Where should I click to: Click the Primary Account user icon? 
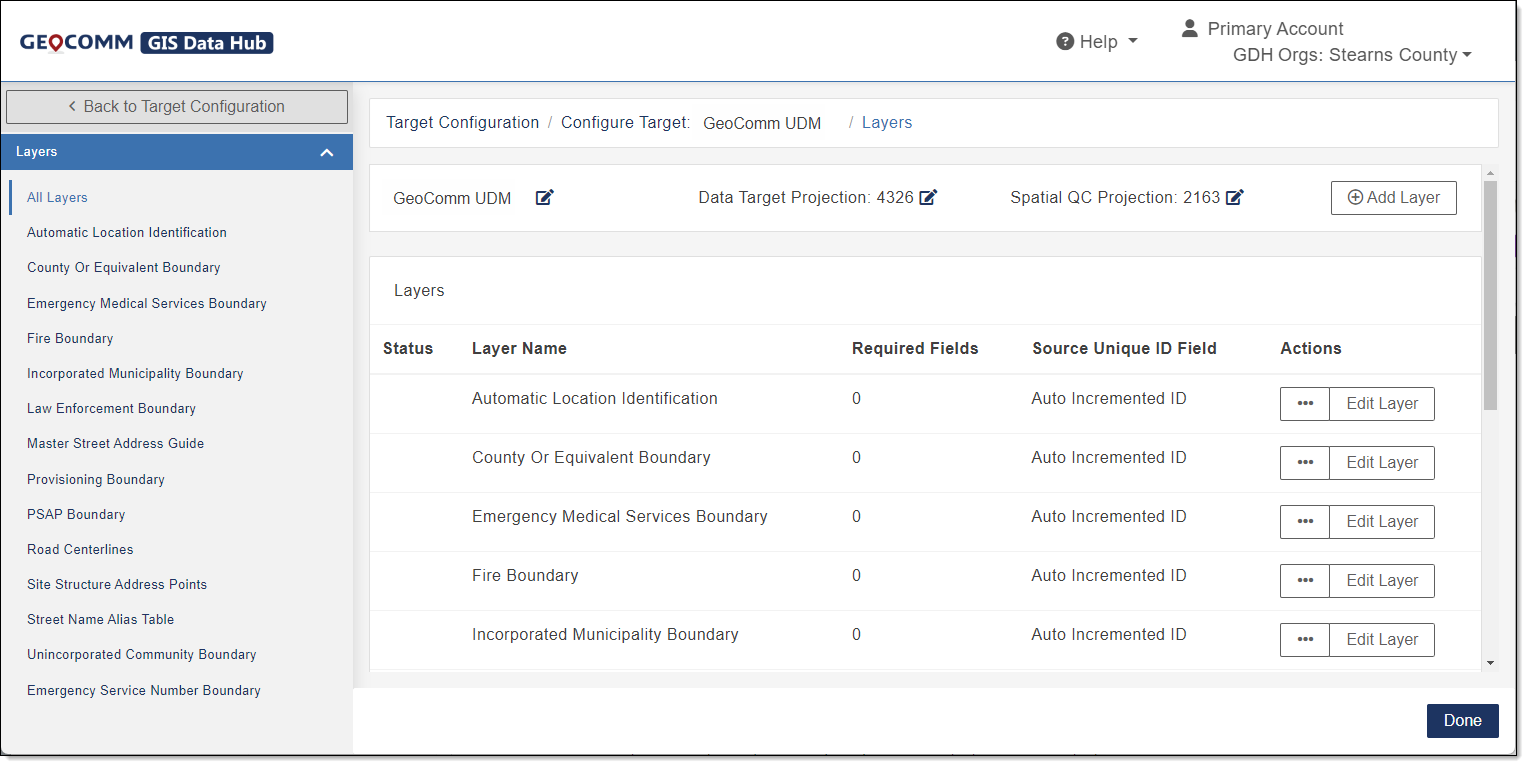1189,28
